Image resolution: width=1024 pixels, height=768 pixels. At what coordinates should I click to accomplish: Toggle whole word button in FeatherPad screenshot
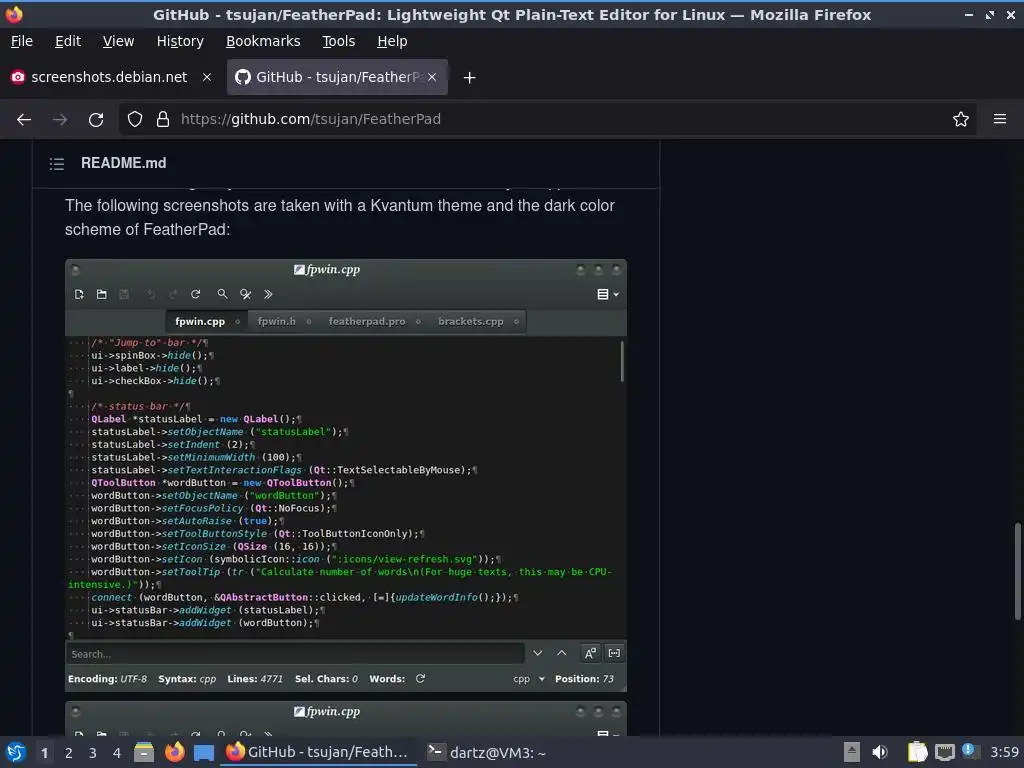pos(615,653)
